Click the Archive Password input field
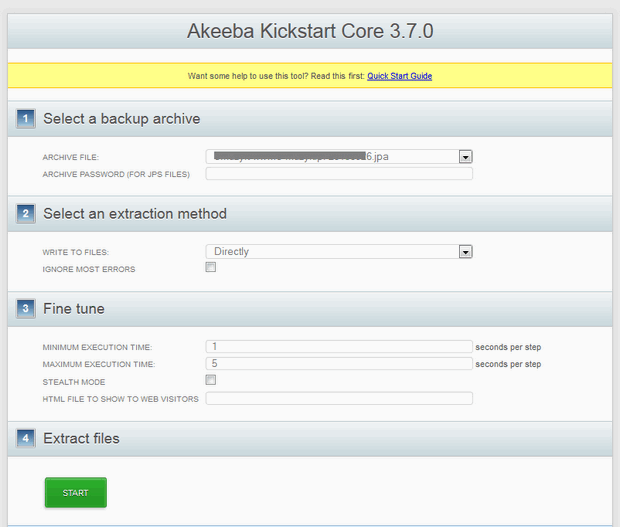Image resolution: width=620 pixels, height=527 pixels. [x=339, y=174]
